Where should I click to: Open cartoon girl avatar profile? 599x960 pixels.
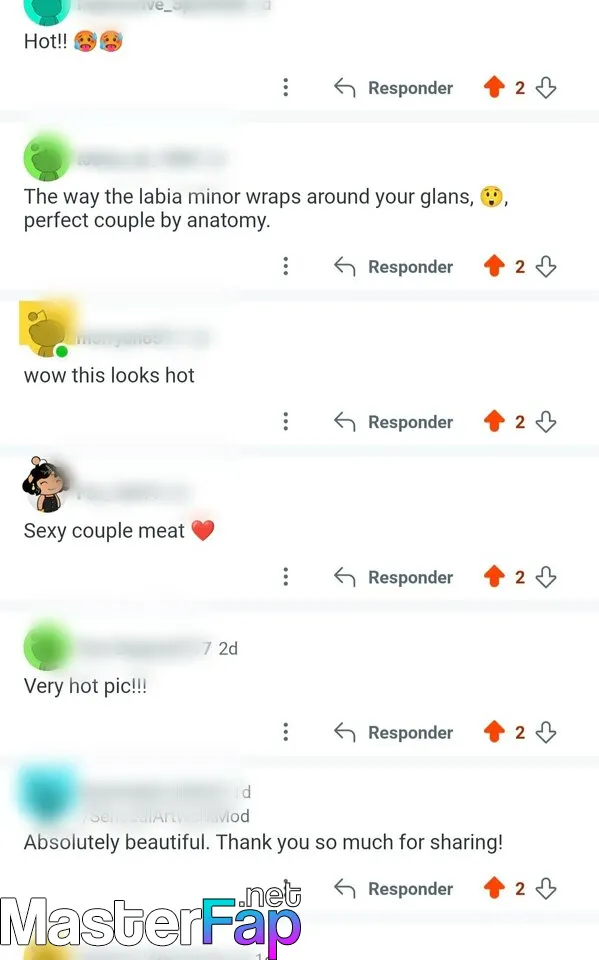pos(44,484)
